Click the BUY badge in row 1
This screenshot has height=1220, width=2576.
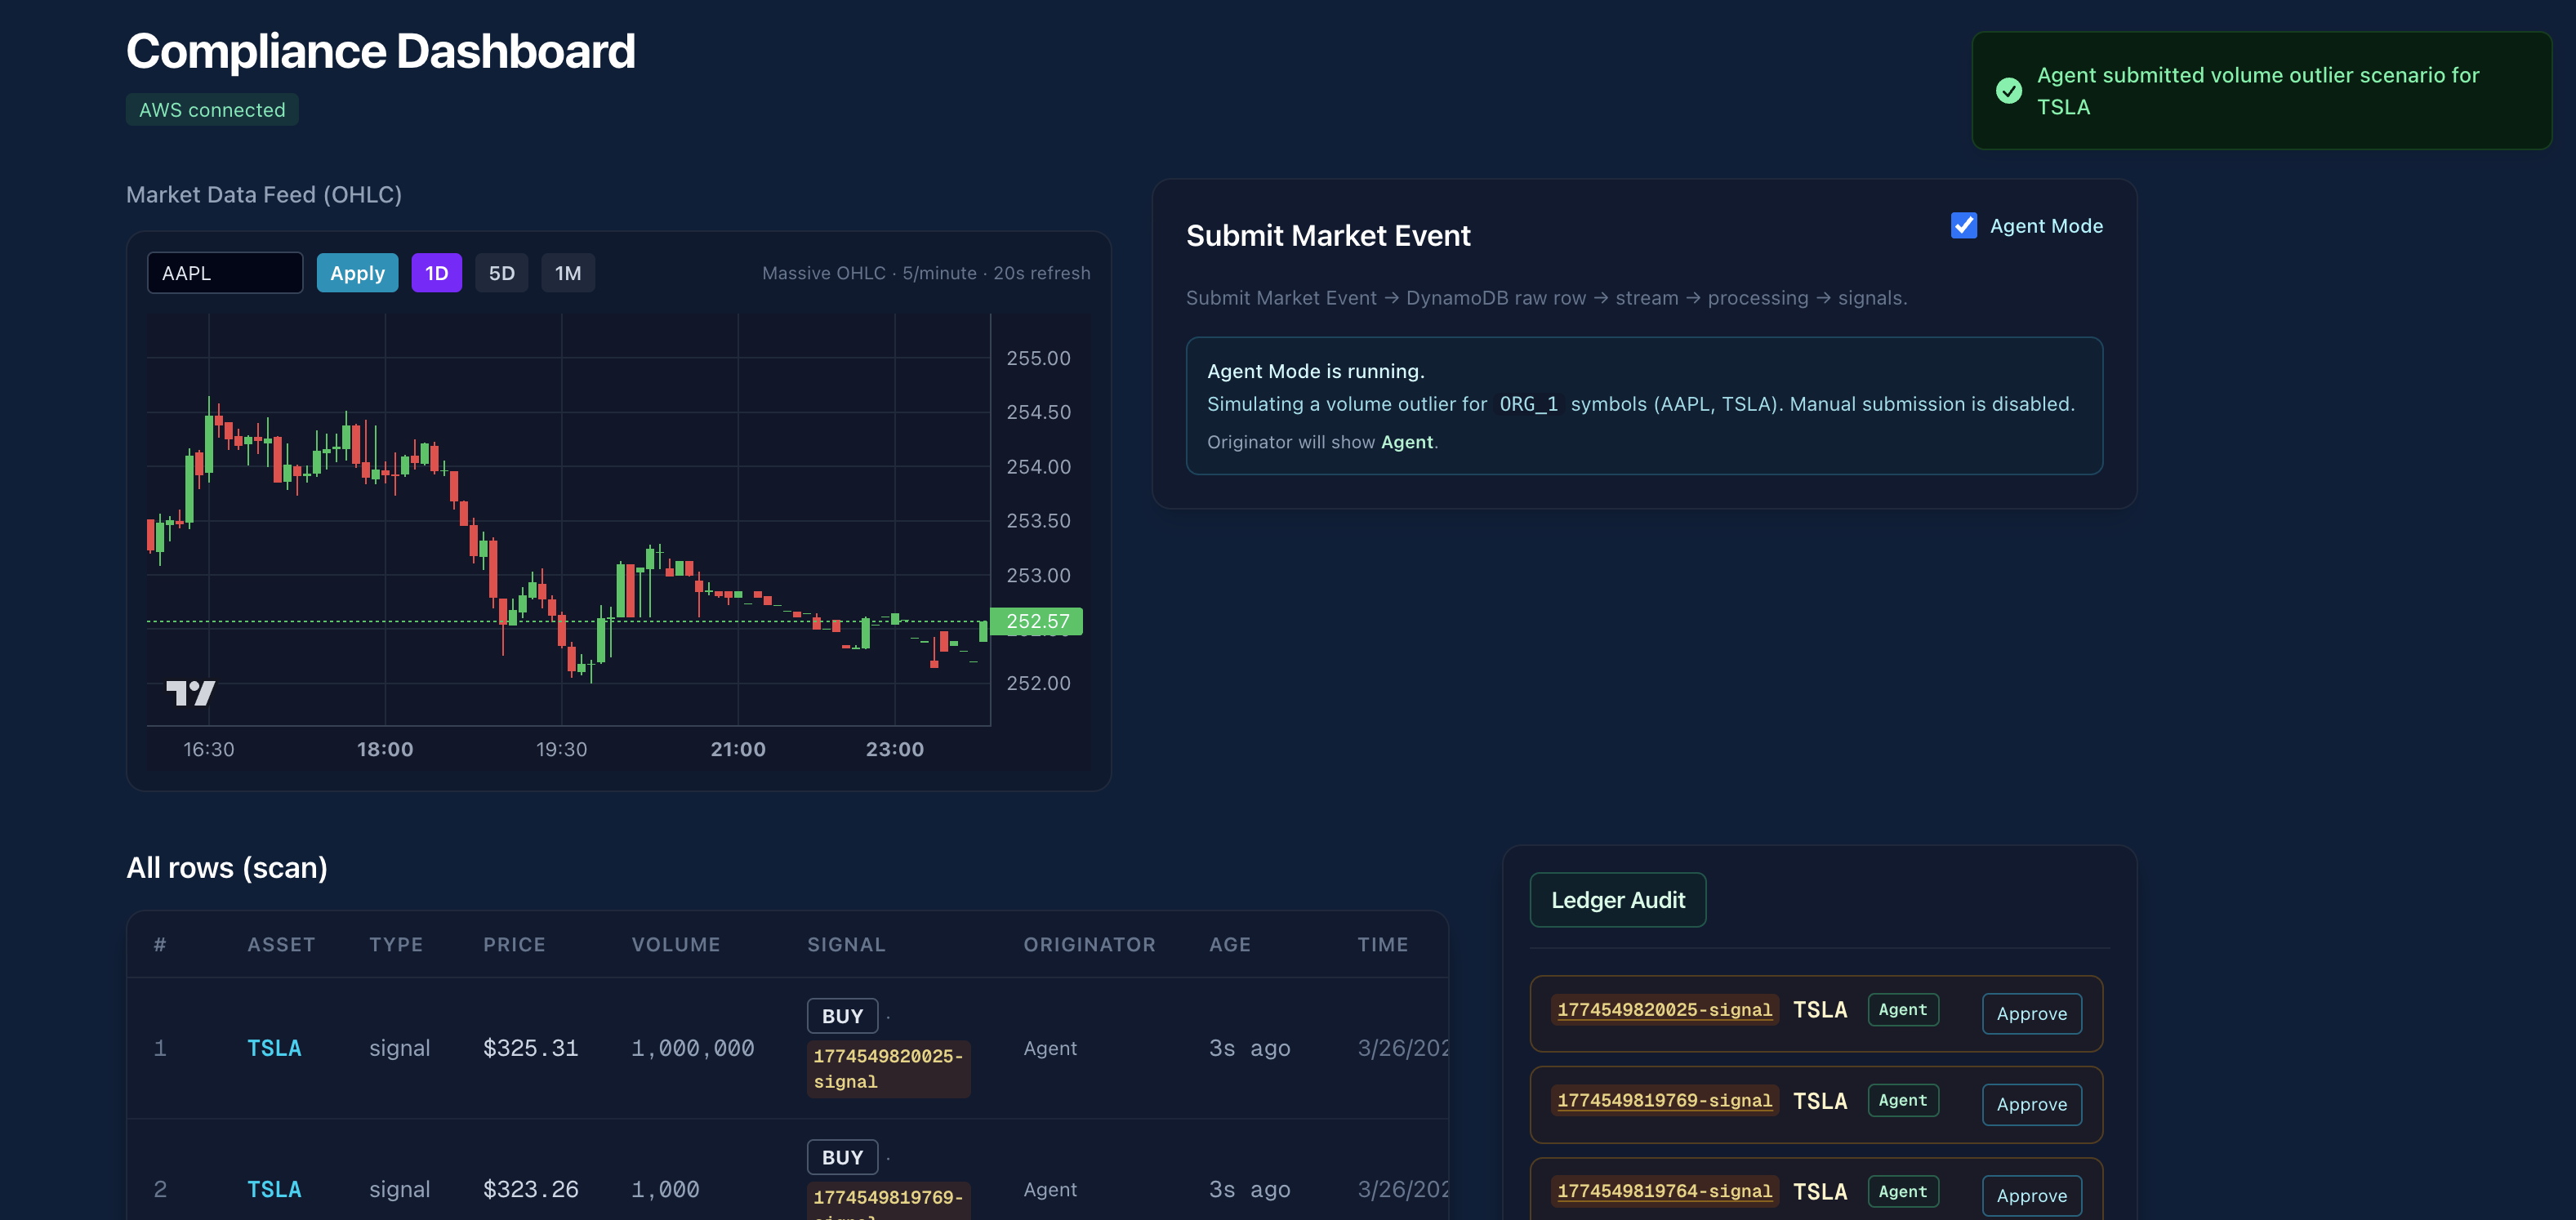(842, 1016)
